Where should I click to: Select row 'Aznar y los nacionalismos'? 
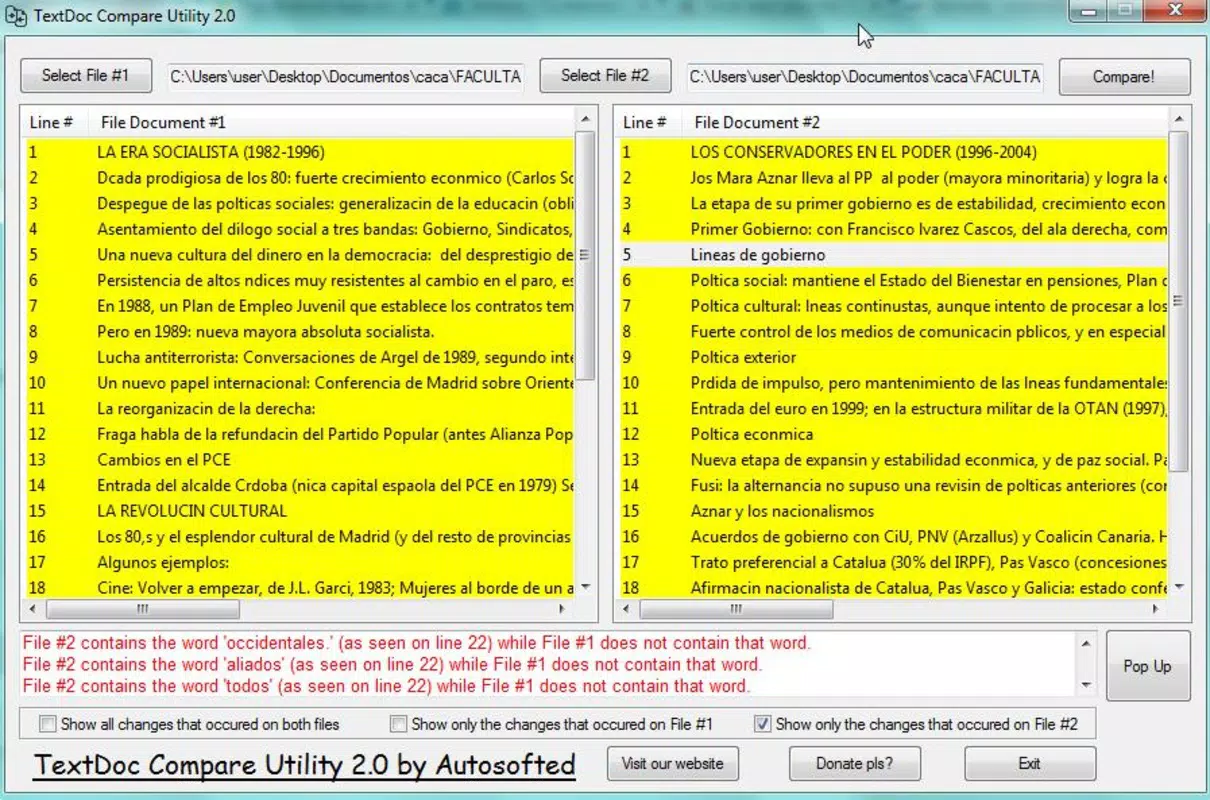892,511
